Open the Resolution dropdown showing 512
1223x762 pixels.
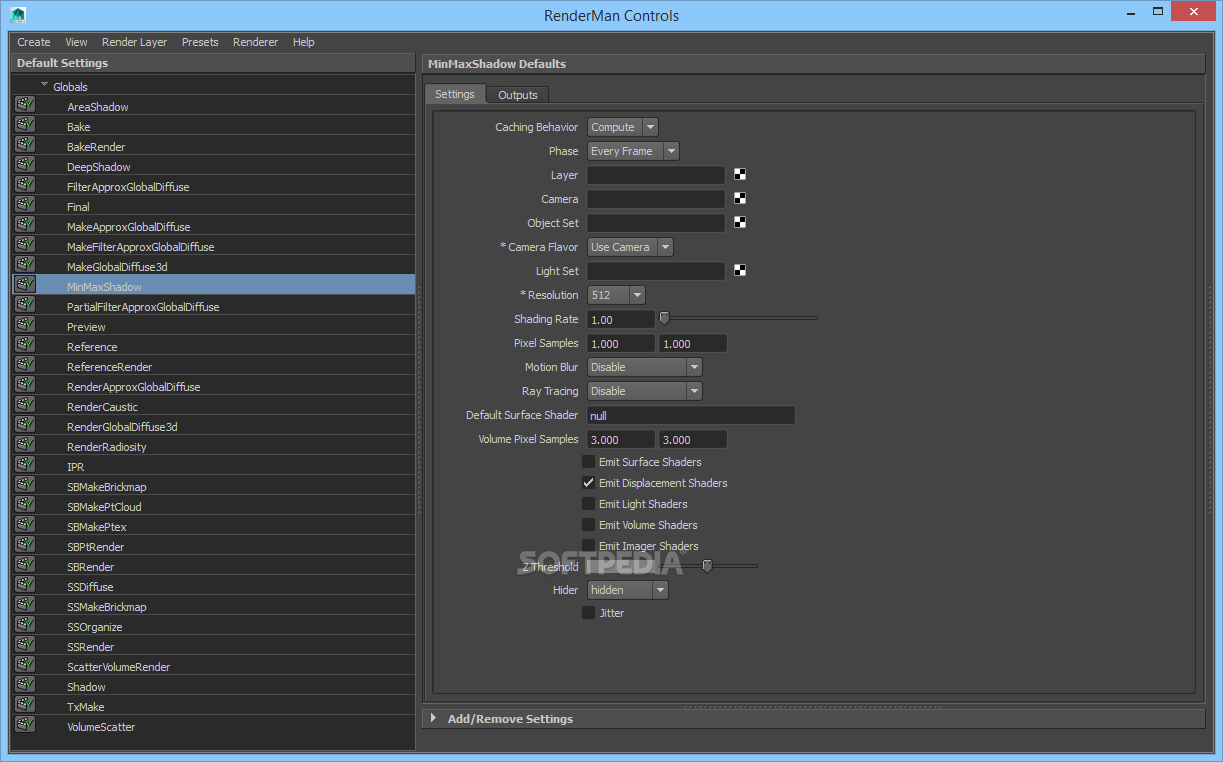pos(616,295)
